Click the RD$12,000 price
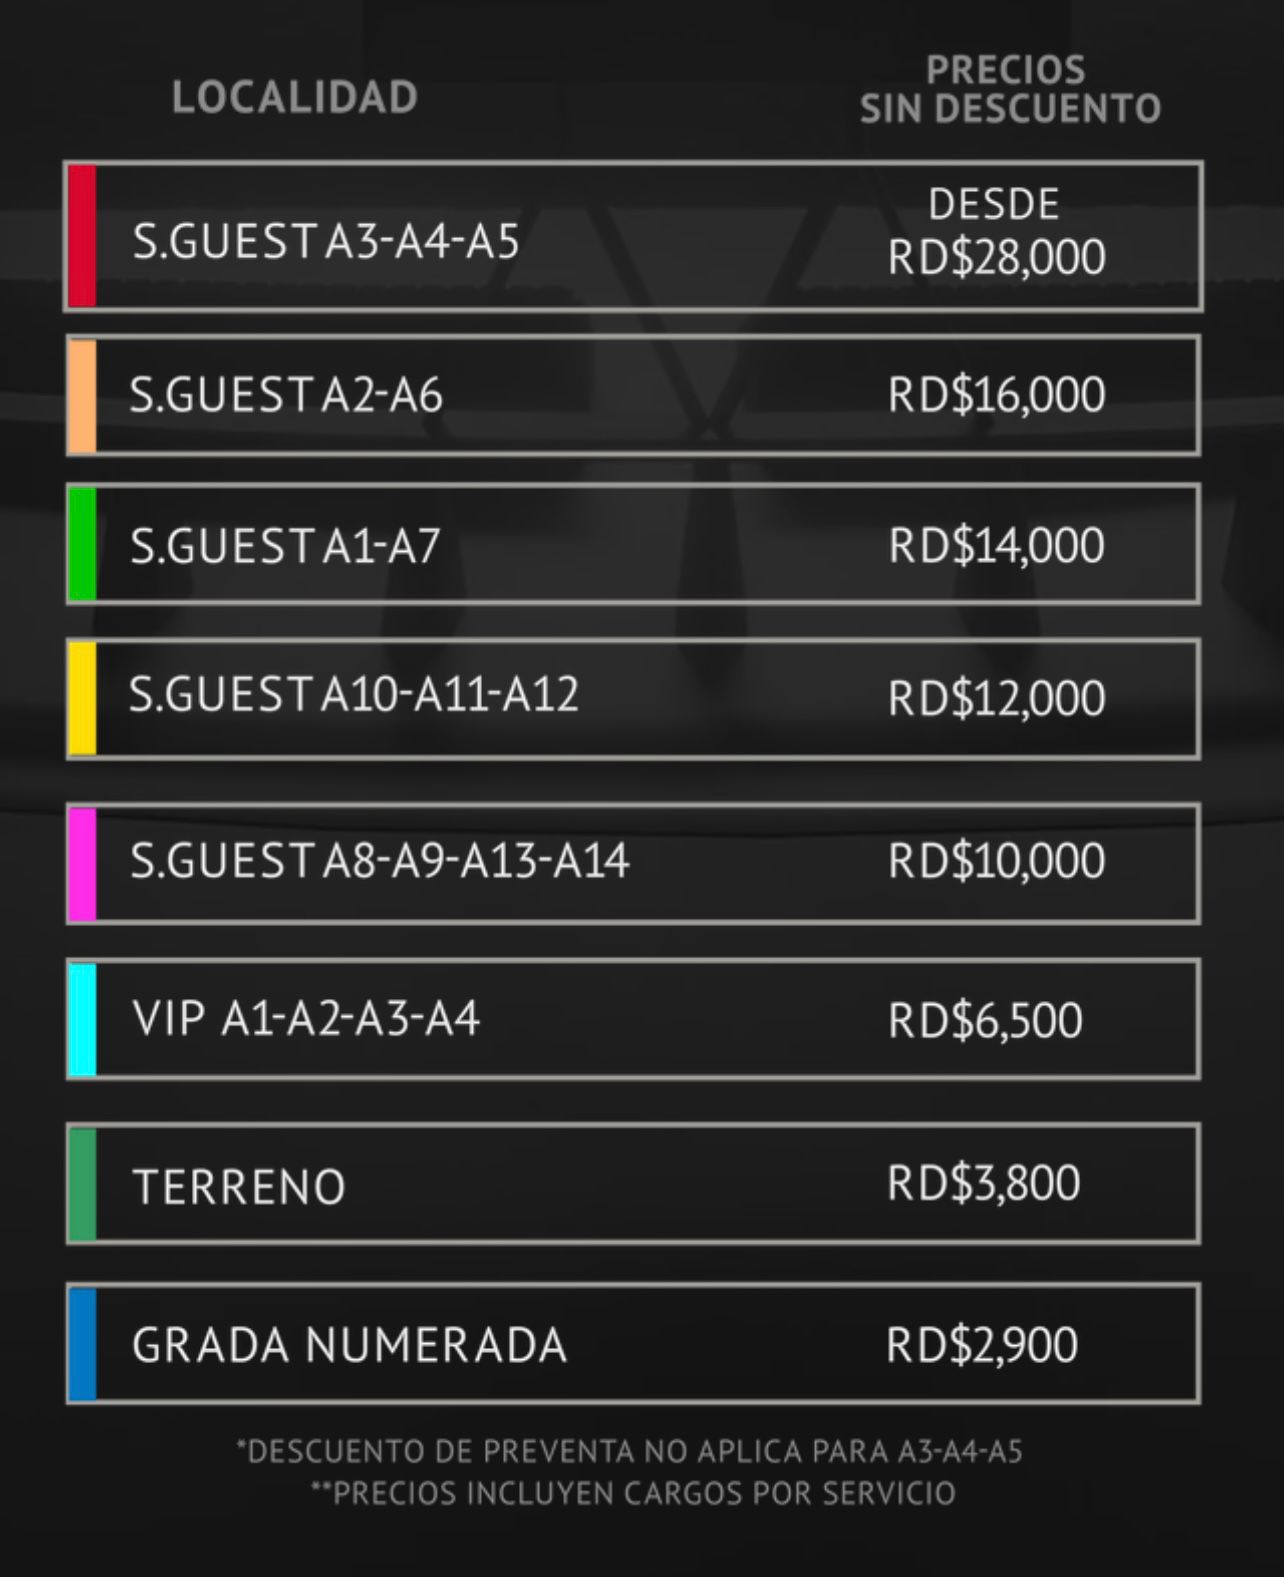Viewport: 1284px width, 1577px height. pos(996,698)
